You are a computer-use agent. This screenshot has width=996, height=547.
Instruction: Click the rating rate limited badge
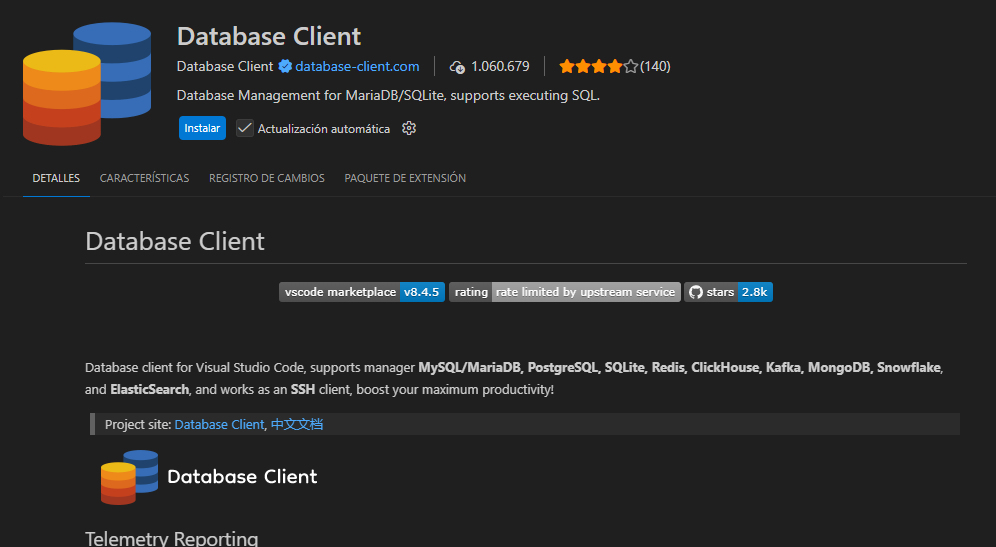pos(564,292)
